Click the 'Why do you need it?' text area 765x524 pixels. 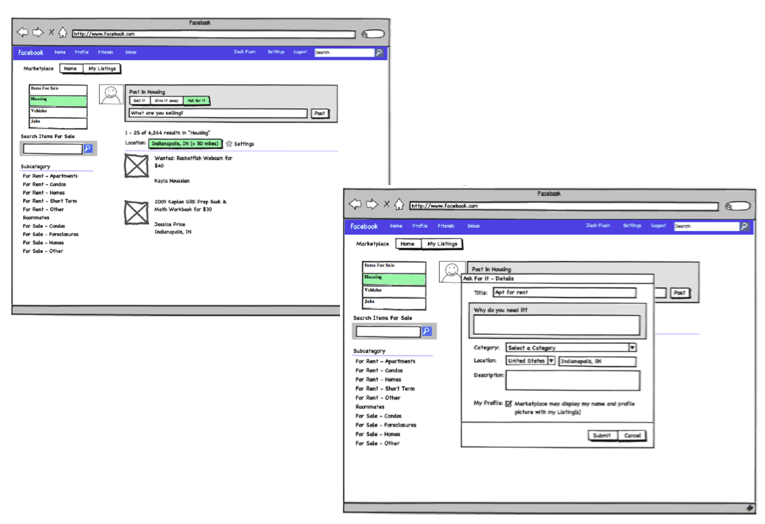tap(556, 325)
